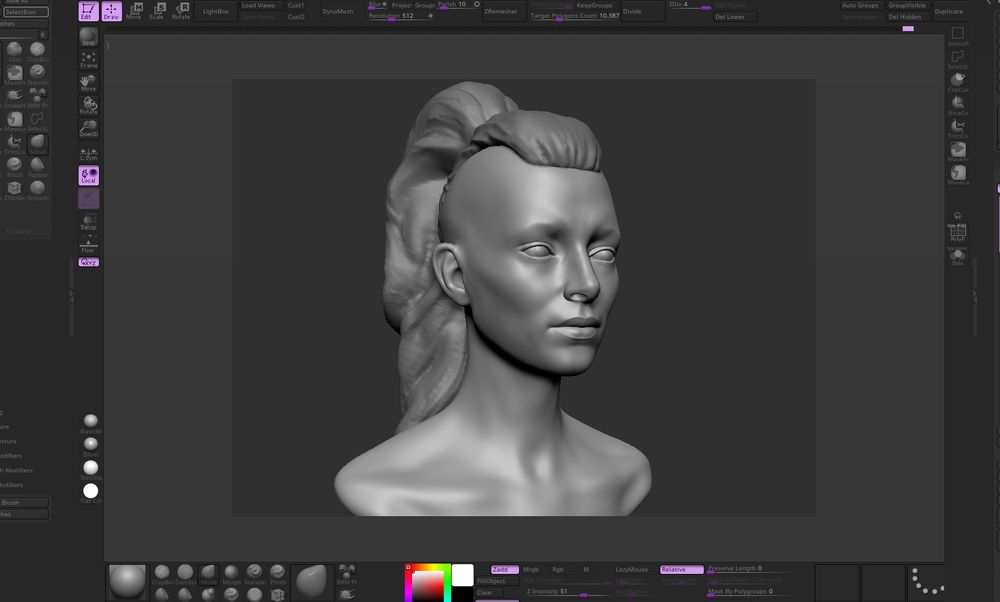Image resolution: width=1000 pixels, height=602 pixels.
Task: Select the Draw mode icon
Action: pos(111,11)
